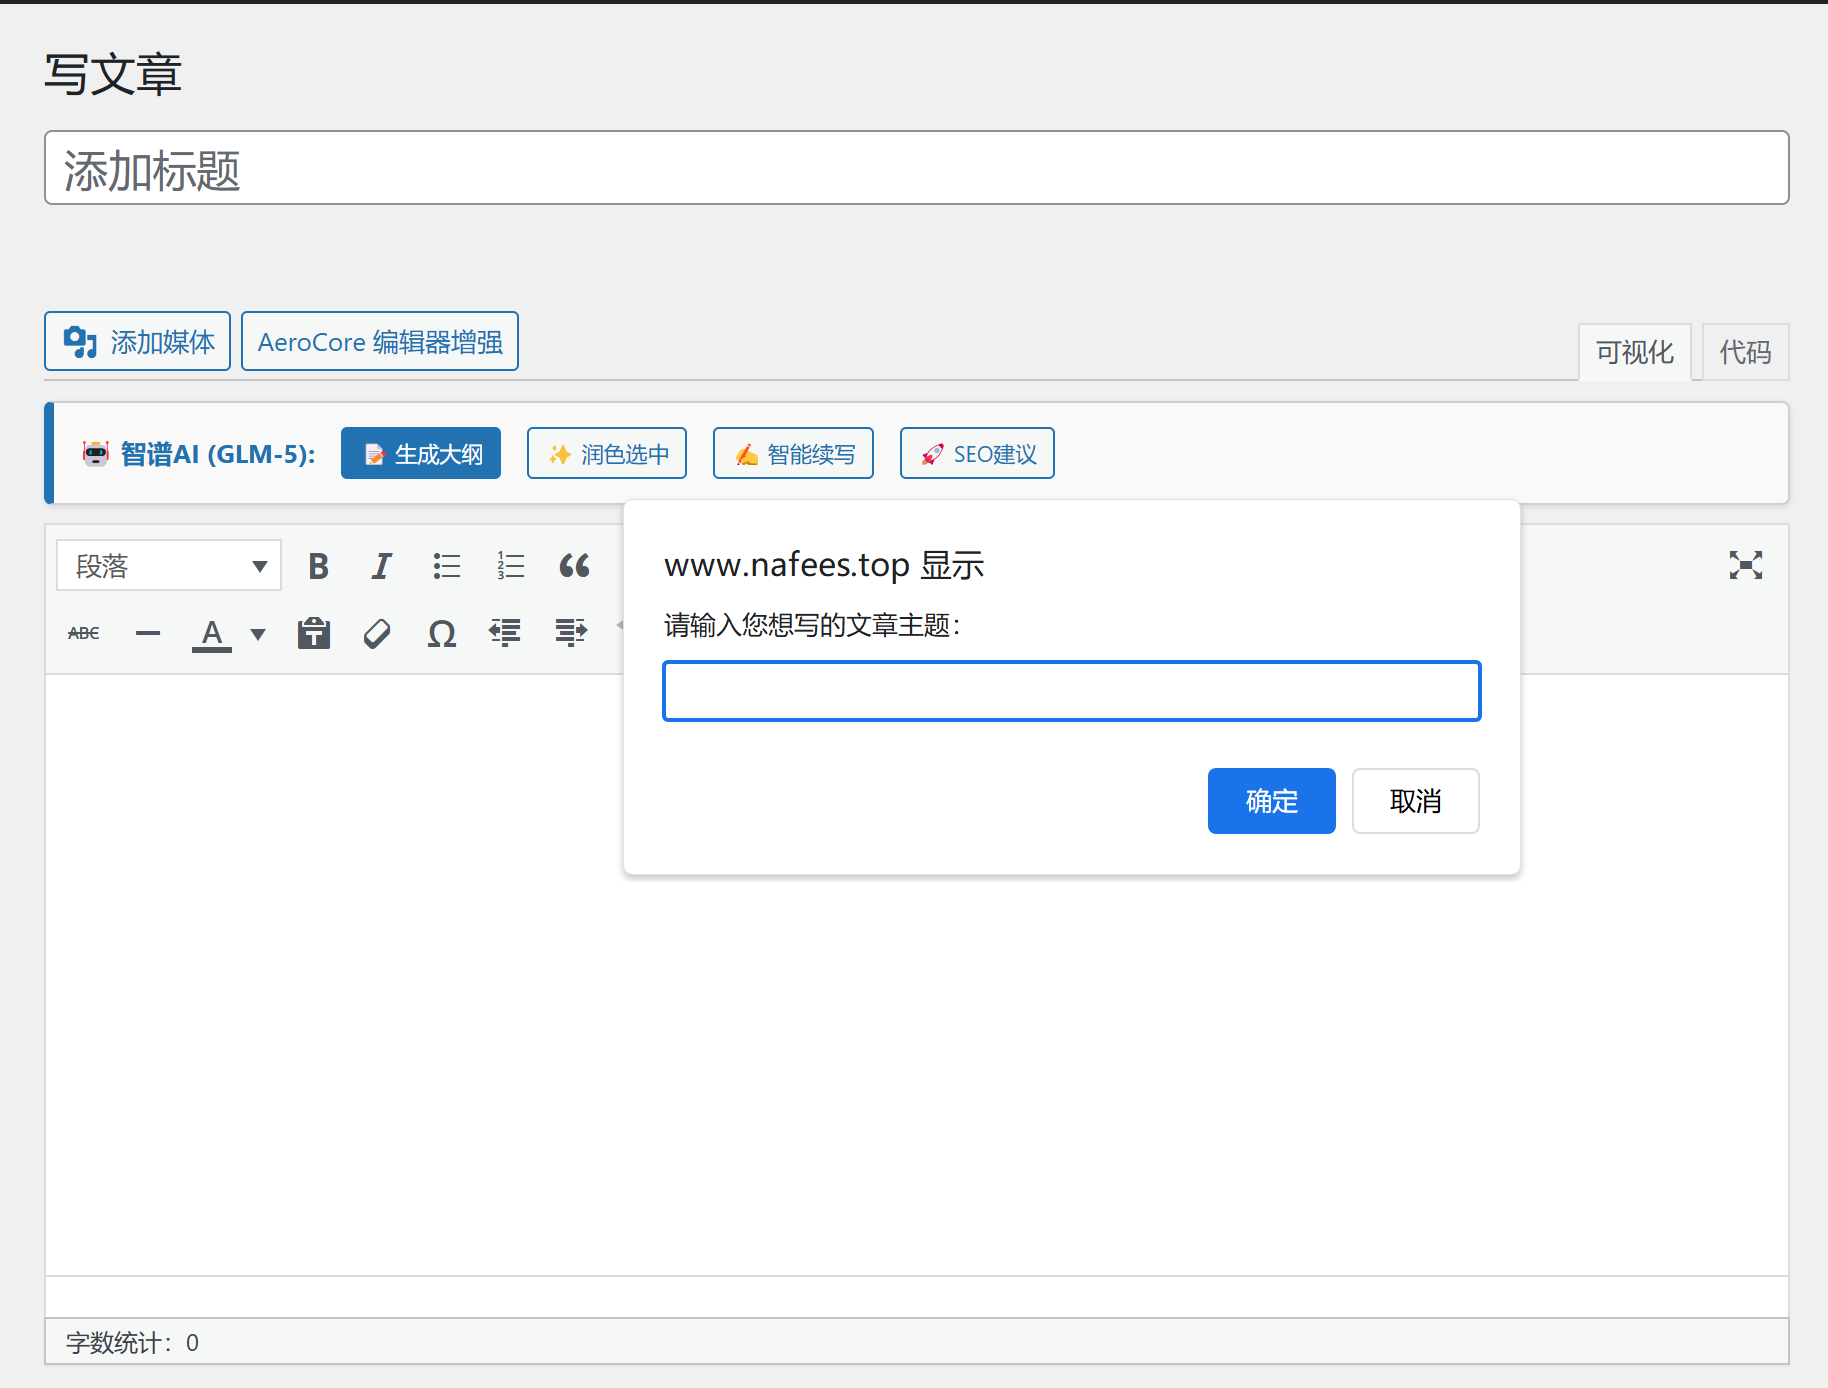Clear formatting with the eraser icon
This screenshot has height=1388, width=1828.
(377, 633)
